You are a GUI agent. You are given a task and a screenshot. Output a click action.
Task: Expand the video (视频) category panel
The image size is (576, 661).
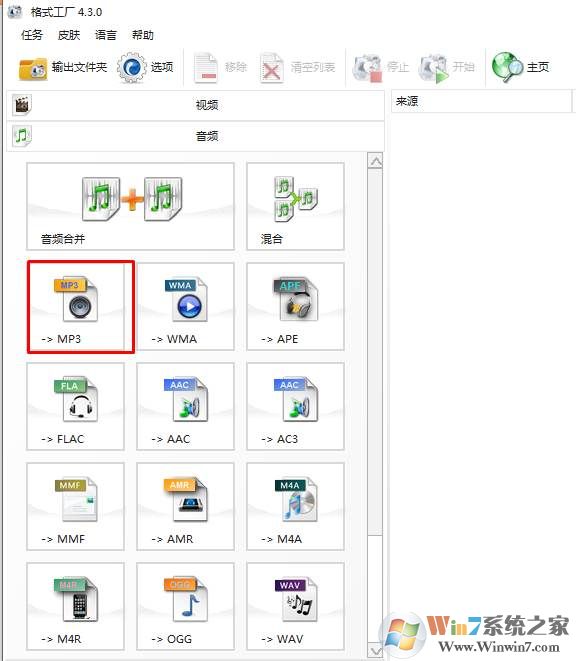(x=196, y=105)
